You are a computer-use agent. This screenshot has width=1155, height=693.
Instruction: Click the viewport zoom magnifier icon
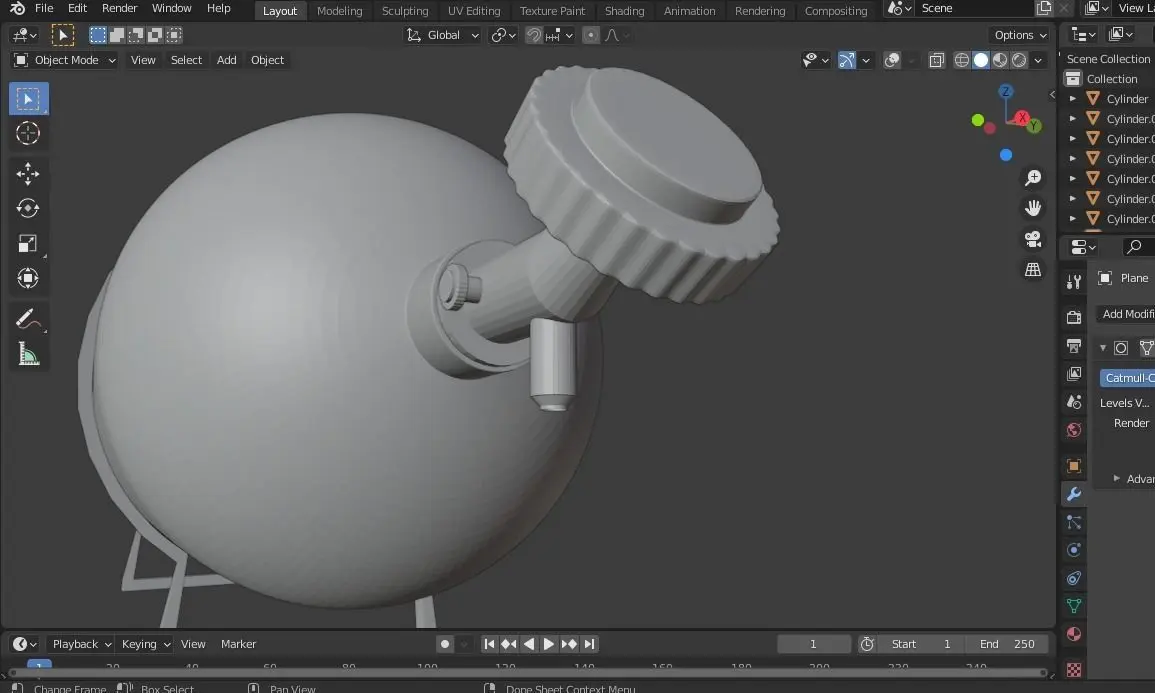[1033, 177]
